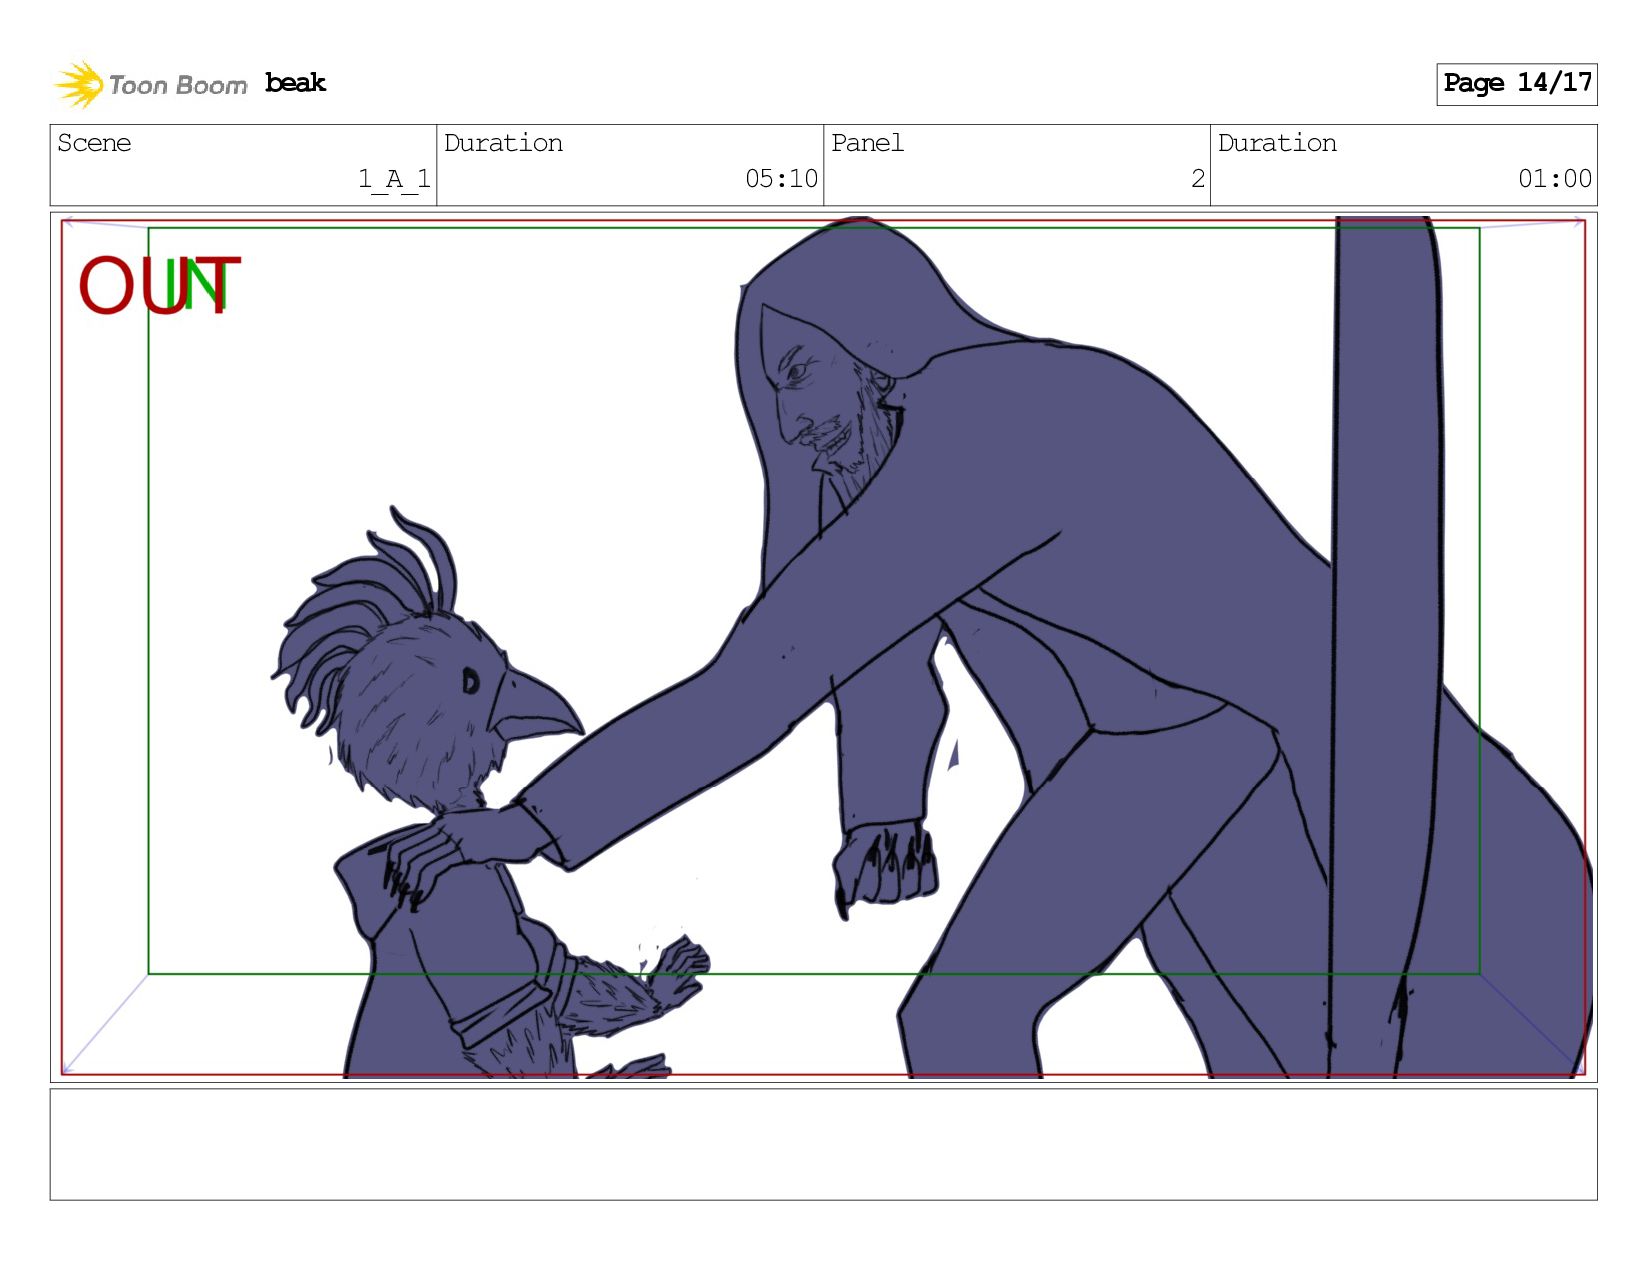Viewport: 1650px width, 1275px height.
Task: Click the panel duration value '01:00'
Action: click(x=1554, y=179)
